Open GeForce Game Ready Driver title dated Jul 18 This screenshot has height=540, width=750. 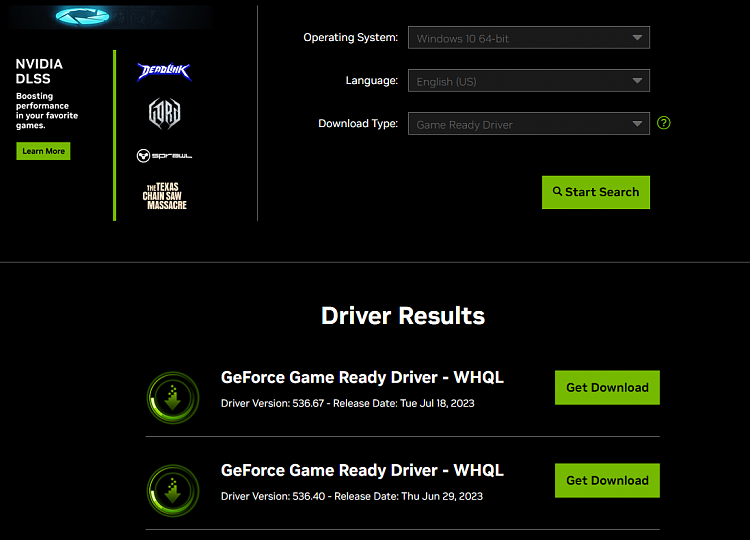pyautogui.click(x=362, y=377)
